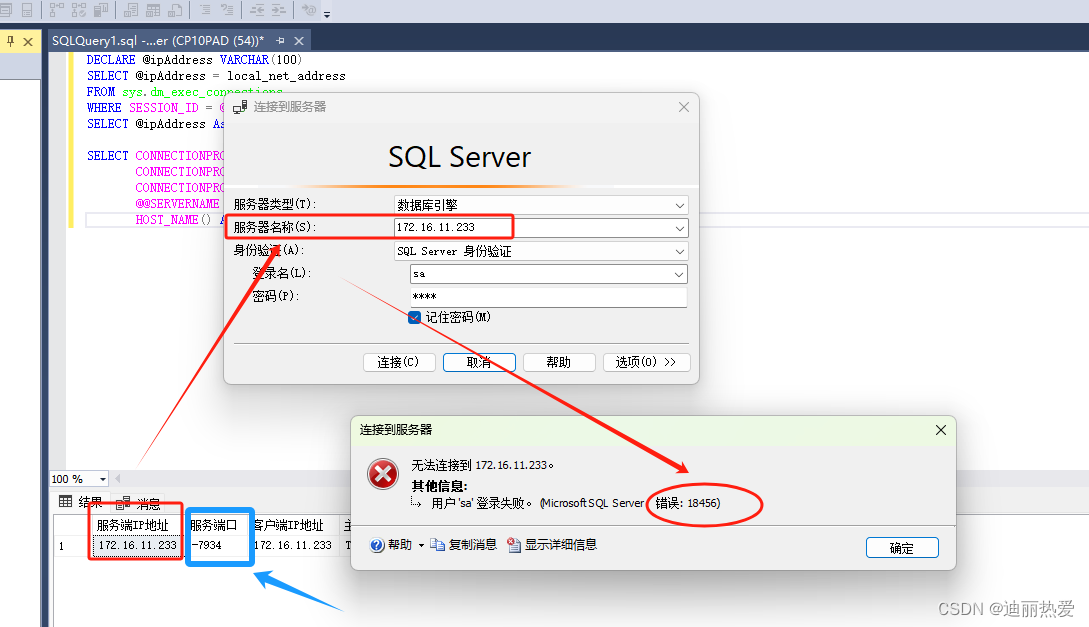Toggle the 记住密码 remember password checkbox

(x=415, y=317)
